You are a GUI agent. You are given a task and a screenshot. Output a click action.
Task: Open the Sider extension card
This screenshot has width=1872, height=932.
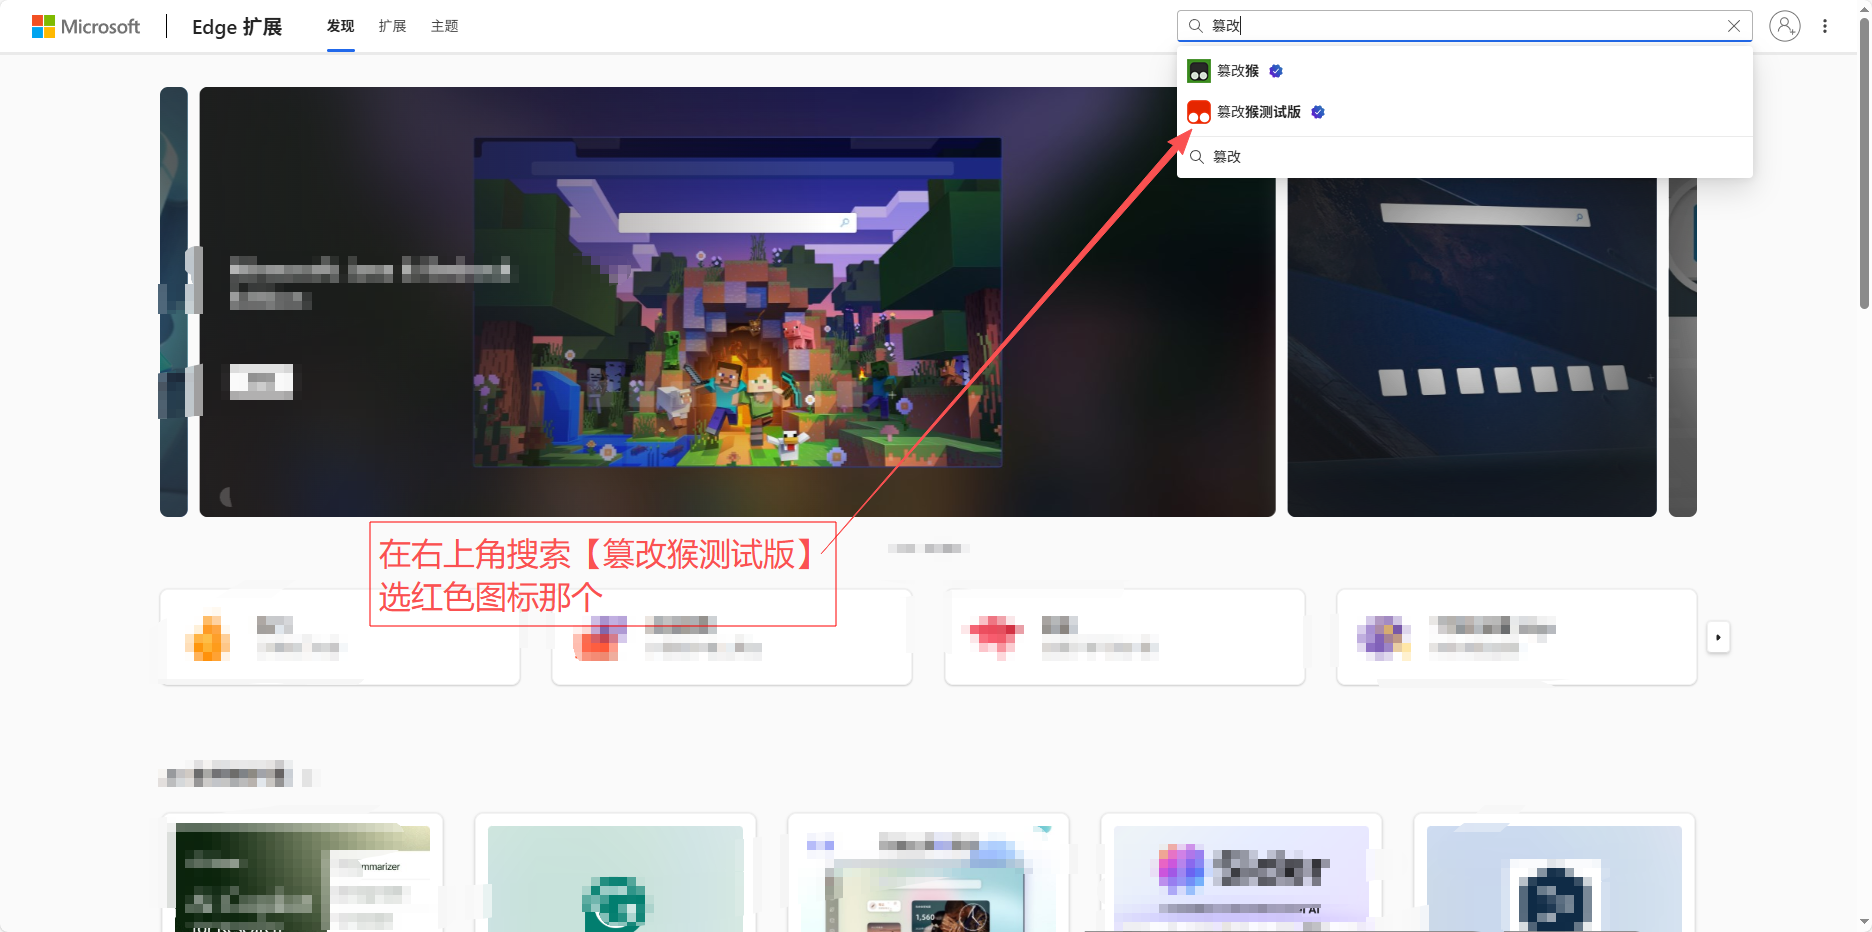[x=1240, y=871]
